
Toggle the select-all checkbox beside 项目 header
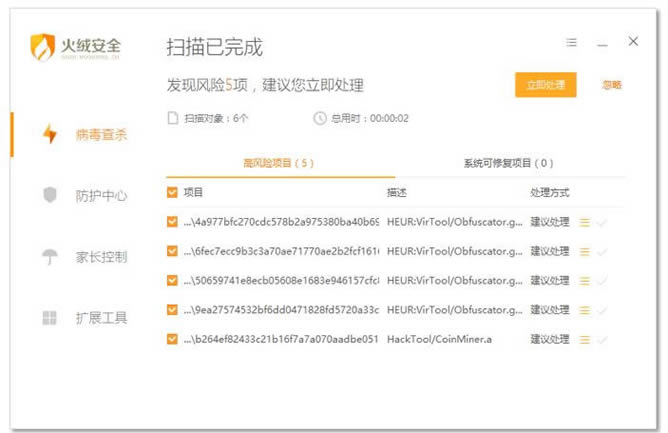172,192
